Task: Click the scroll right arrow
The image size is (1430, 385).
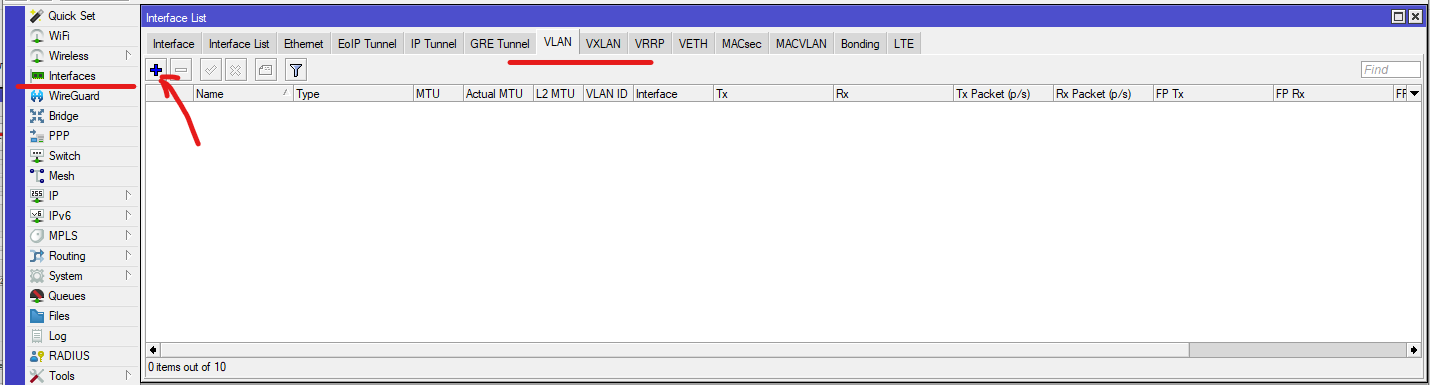Action: (1414, 350)
